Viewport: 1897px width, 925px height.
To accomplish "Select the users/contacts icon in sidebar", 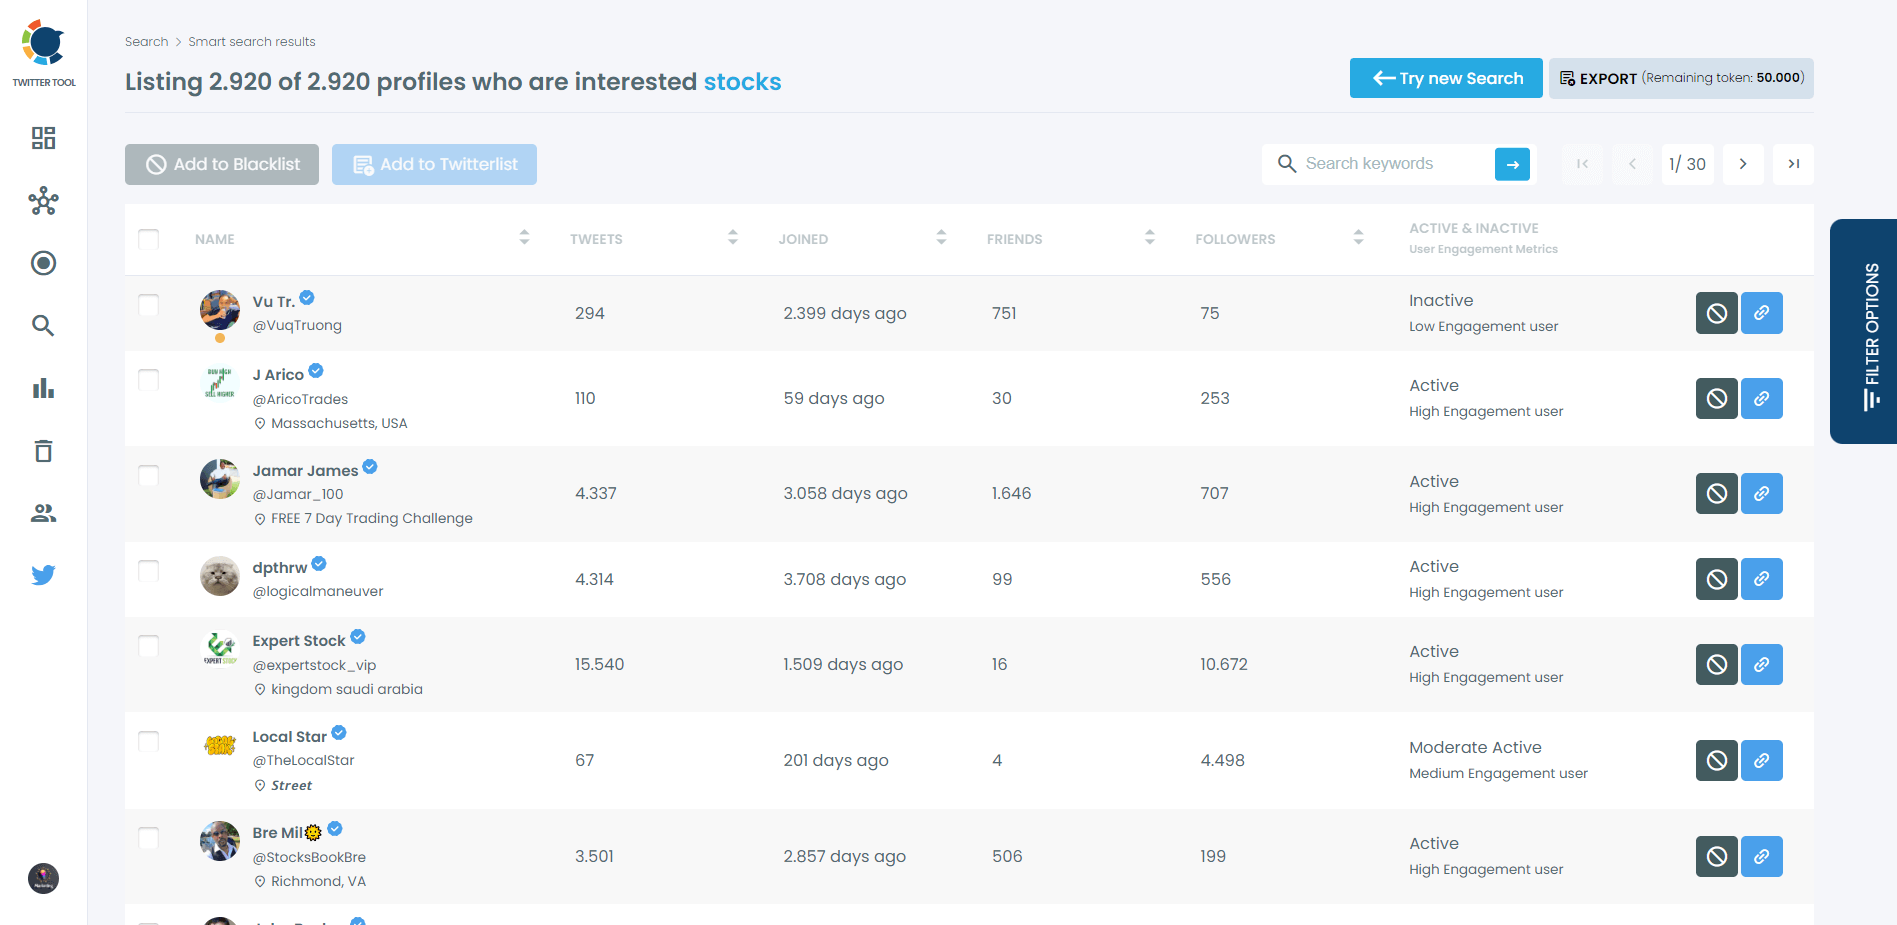I will (43, 513).
